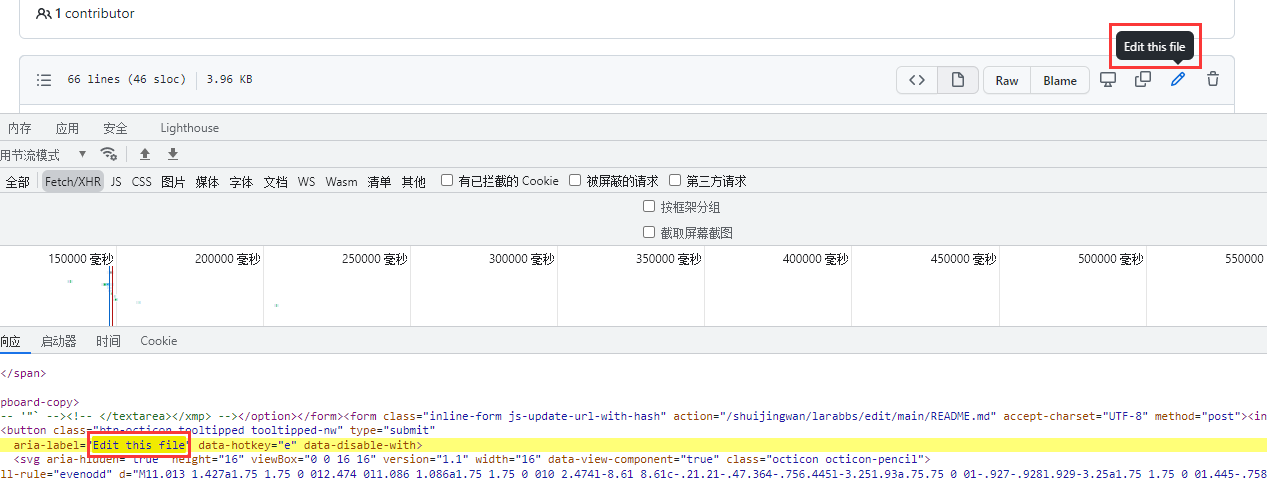Viewport: 1267px width, 490px height.
Task: Switch to rendered file view icon
Action: click(x=957, y=81)
